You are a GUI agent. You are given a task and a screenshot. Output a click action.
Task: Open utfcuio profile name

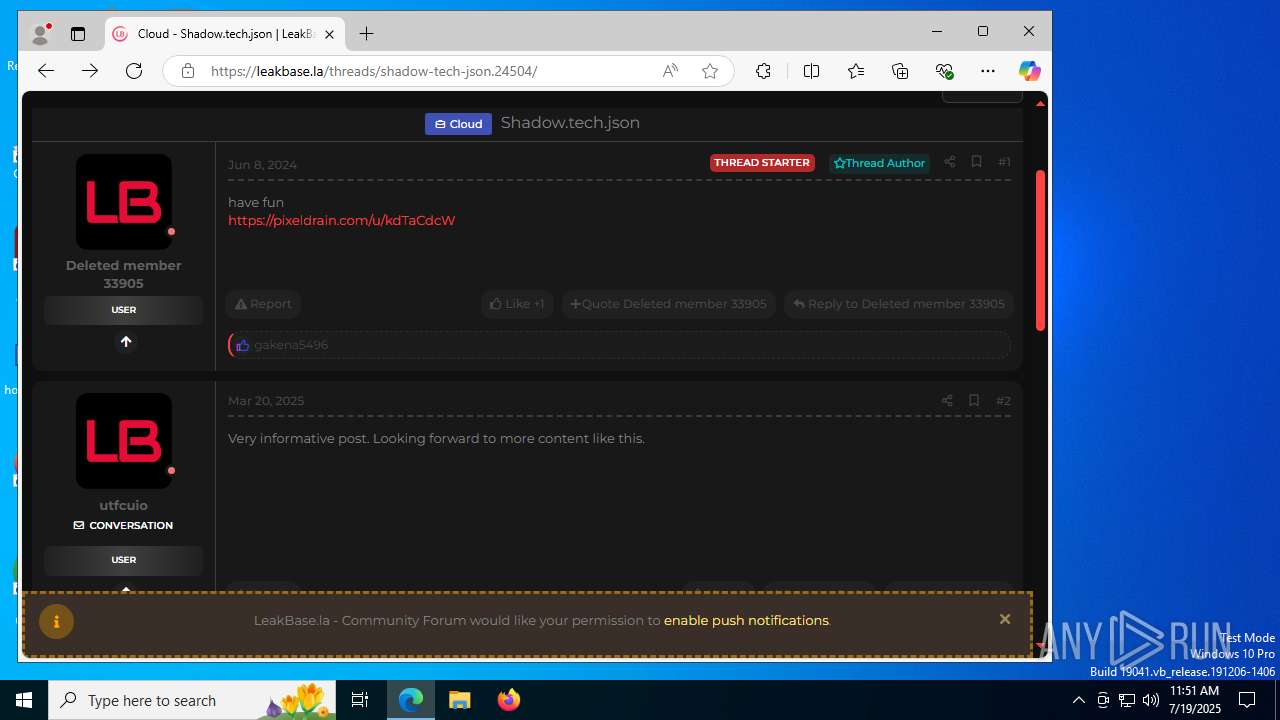click(123, 506)
